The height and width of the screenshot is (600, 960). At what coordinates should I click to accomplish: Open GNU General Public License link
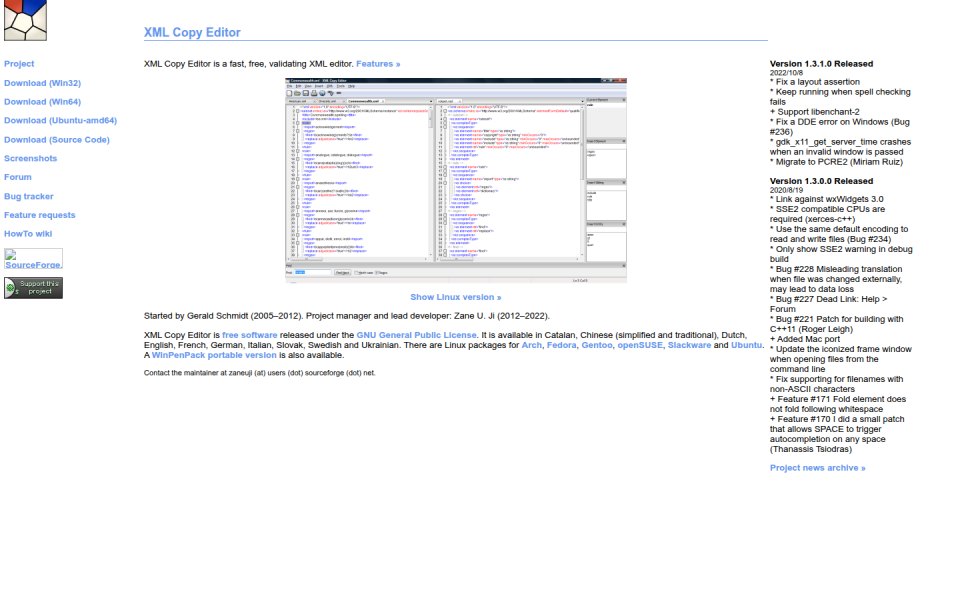point(416,335)
